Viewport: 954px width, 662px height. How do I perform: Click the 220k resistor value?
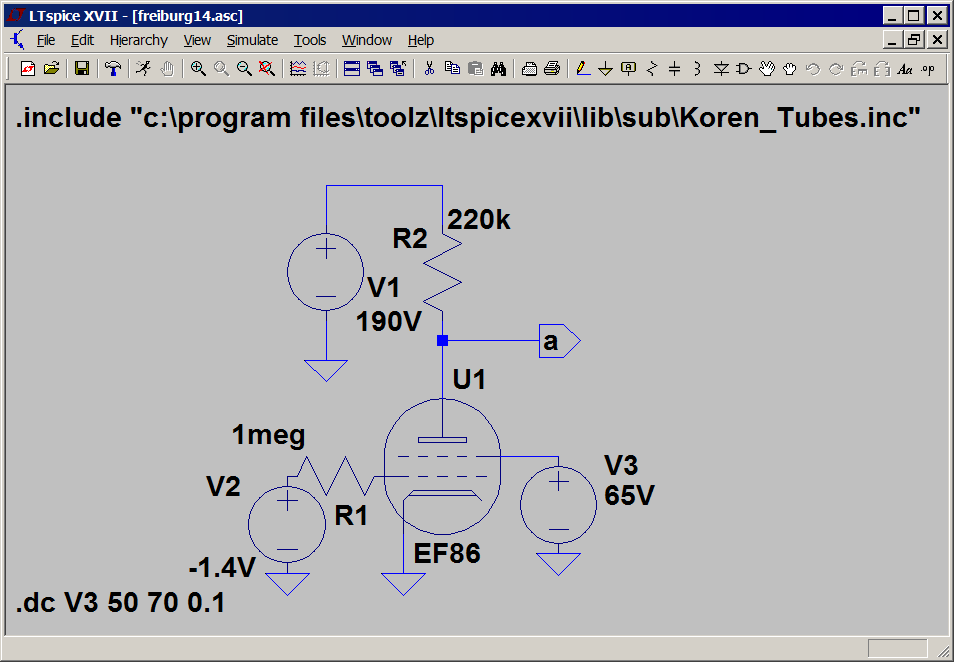[x=479, y=220]
